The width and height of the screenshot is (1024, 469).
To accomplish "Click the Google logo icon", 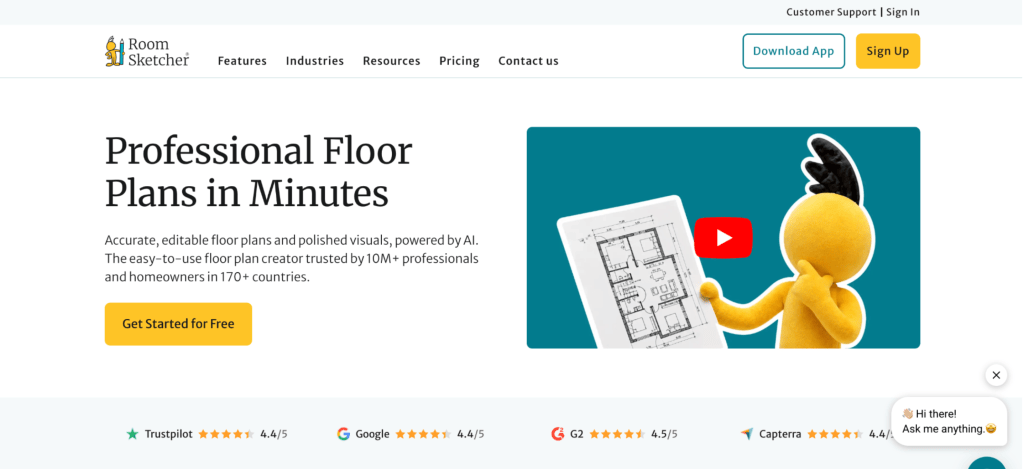I will 344,434.
